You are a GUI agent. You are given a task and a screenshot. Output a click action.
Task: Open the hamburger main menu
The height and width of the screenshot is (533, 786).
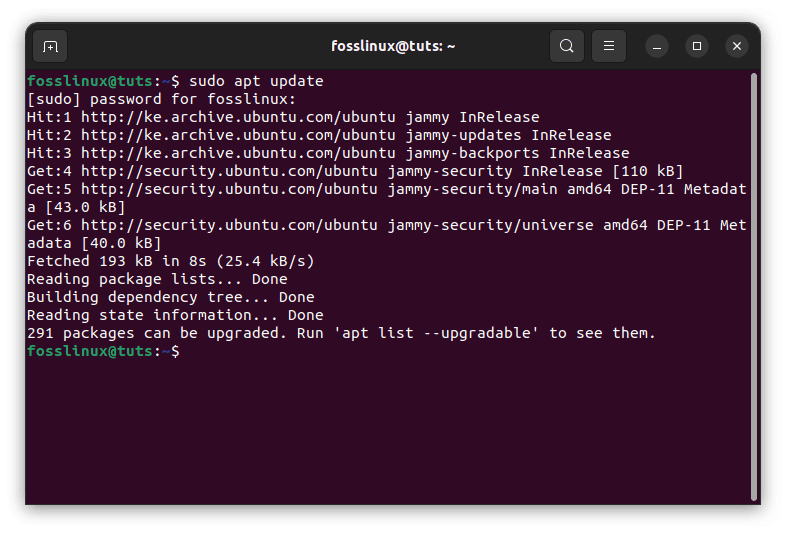point(609,46)
